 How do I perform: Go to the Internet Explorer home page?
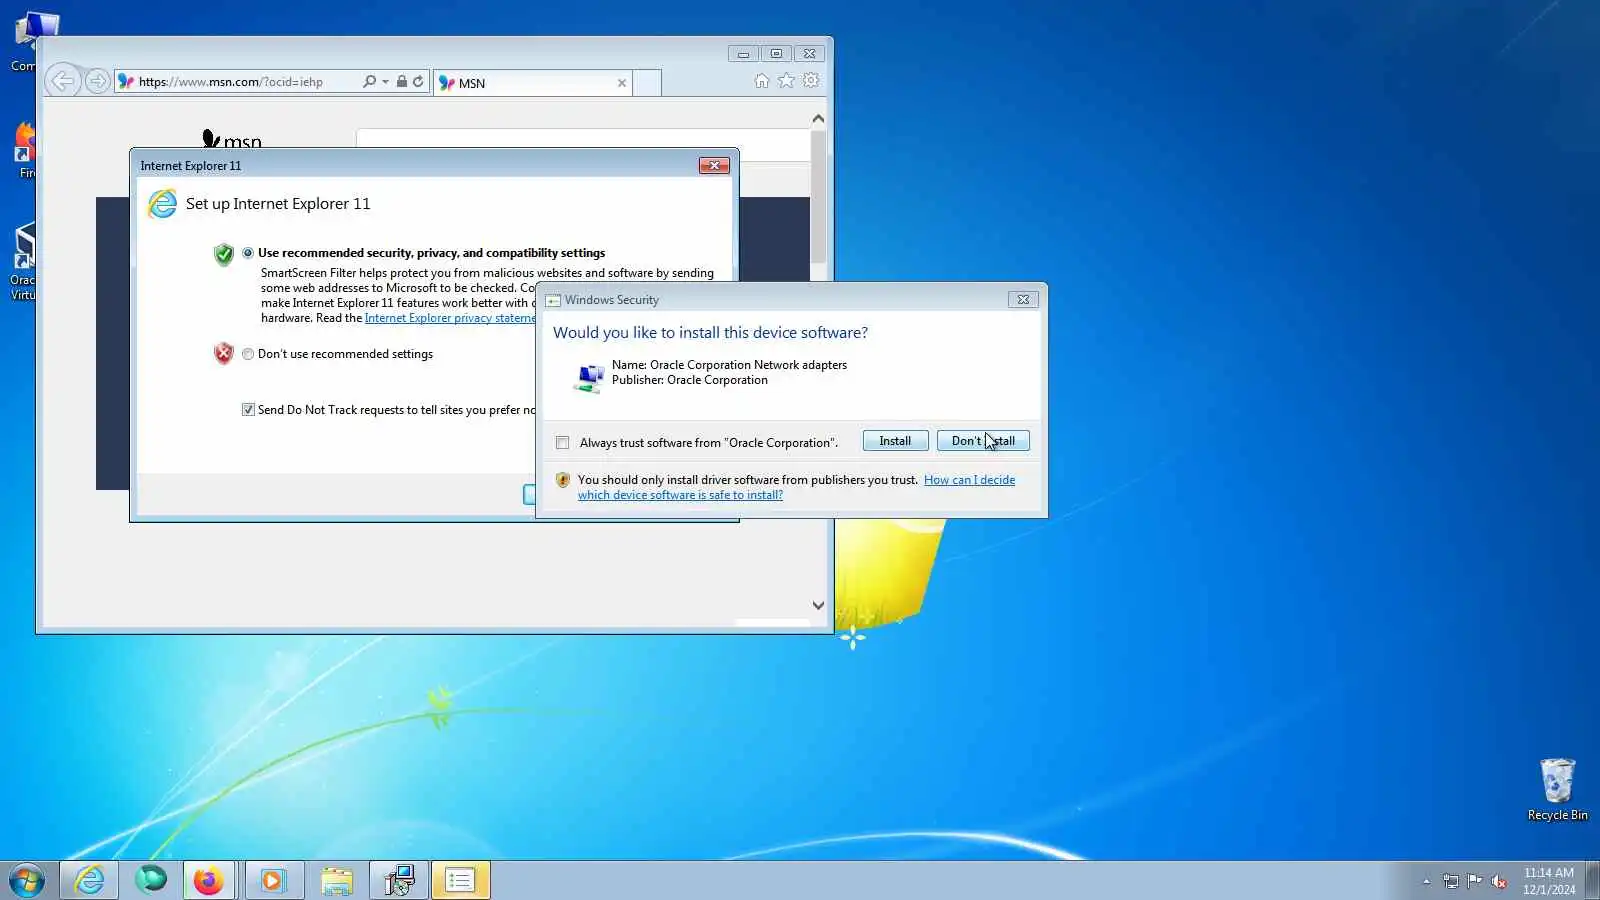(762, 81)
